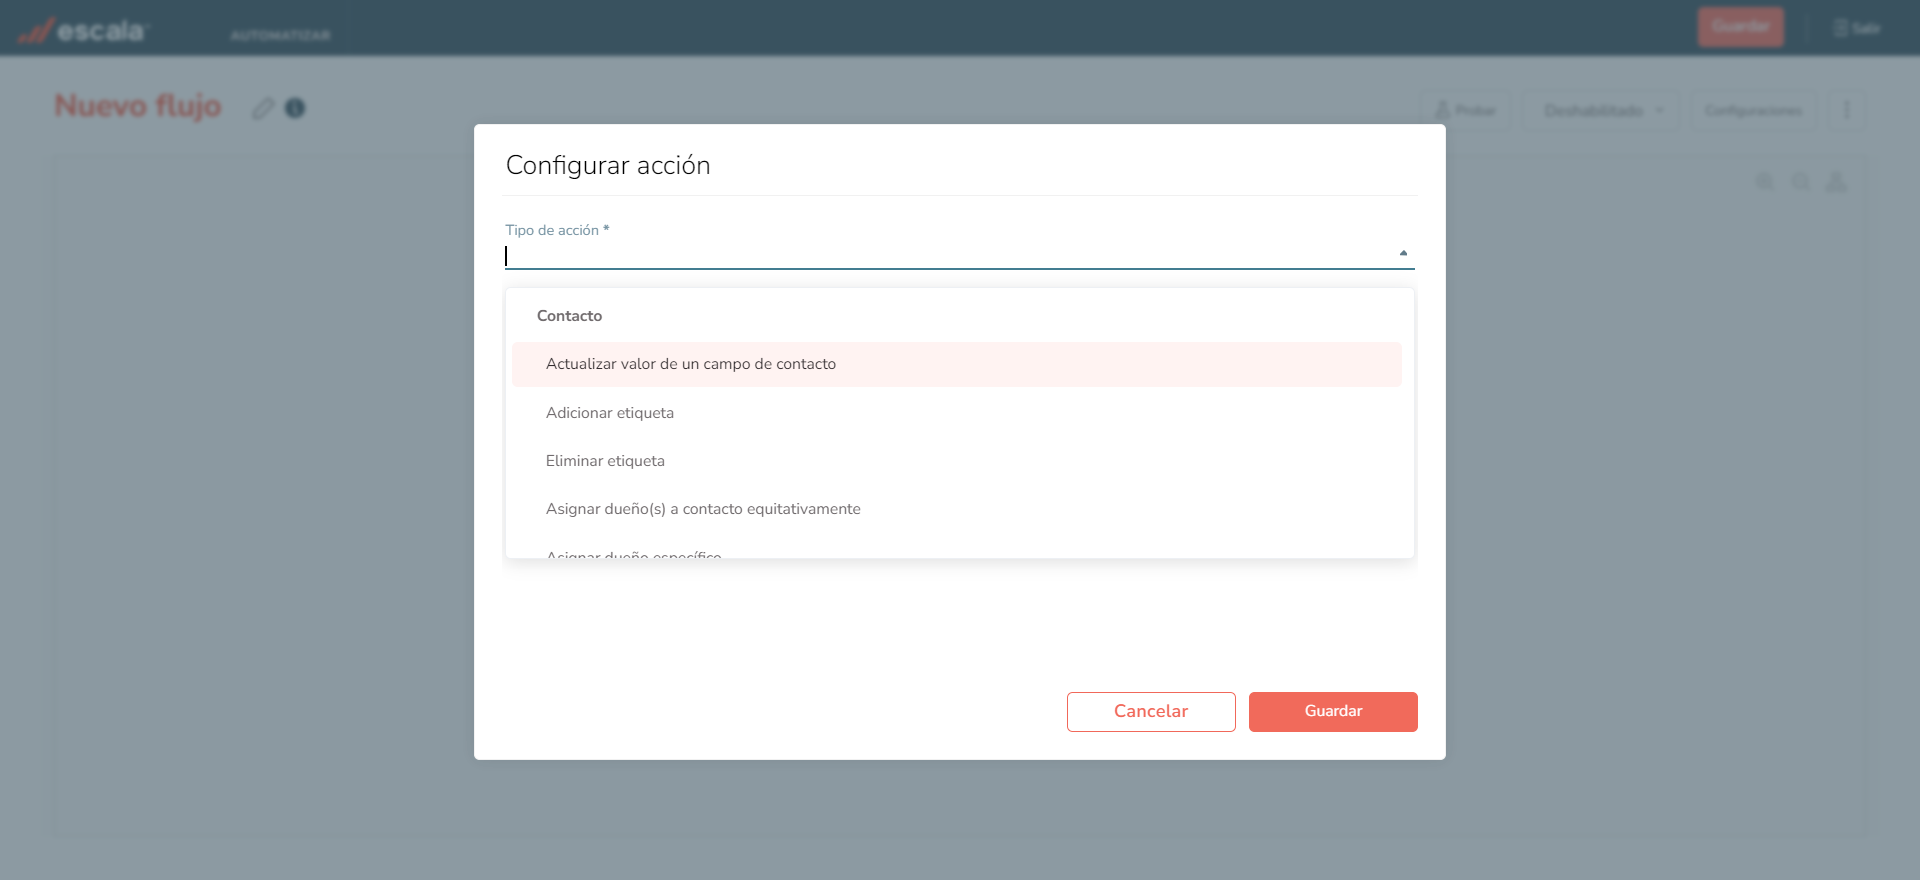Click the Guardar button in top header

pos(1740,27)
